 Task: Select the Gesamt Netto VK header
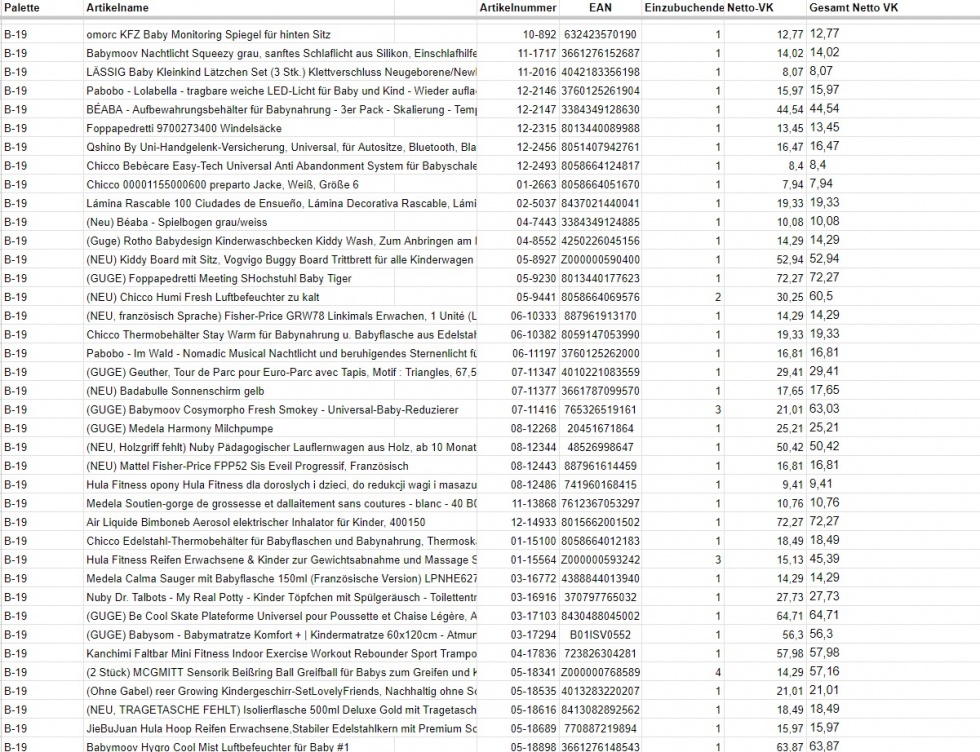tap(853, 8)
